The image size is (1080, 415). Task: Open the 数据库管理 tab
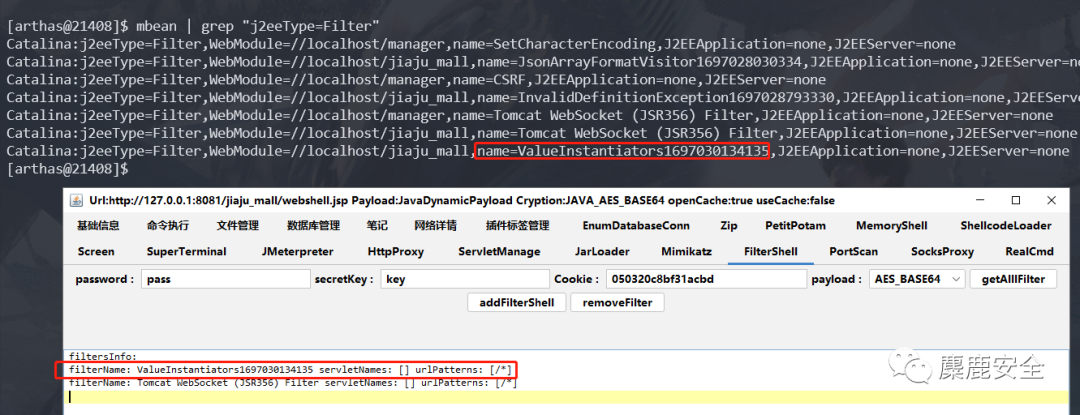point(313,226)
